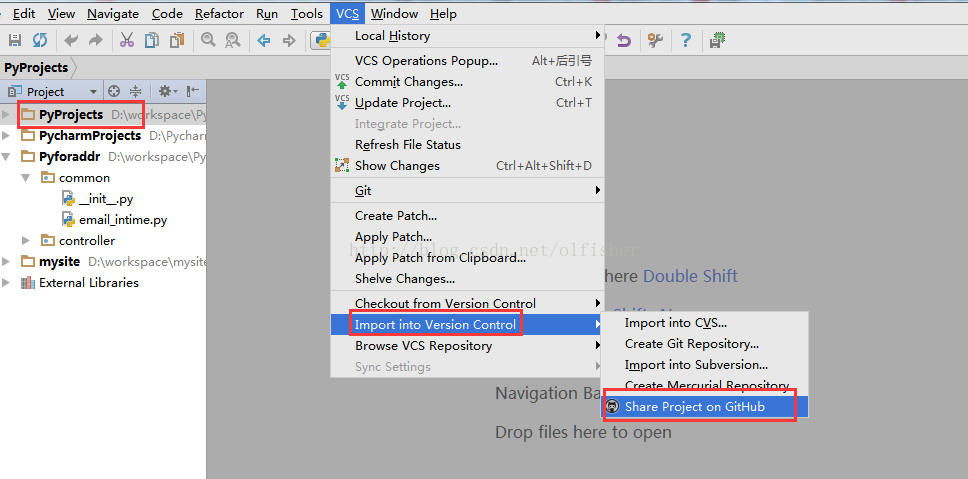This screenshot has height=479, width=968.
Task: Click the Replace magnifier-with-A icon
Action: [232, 41]
